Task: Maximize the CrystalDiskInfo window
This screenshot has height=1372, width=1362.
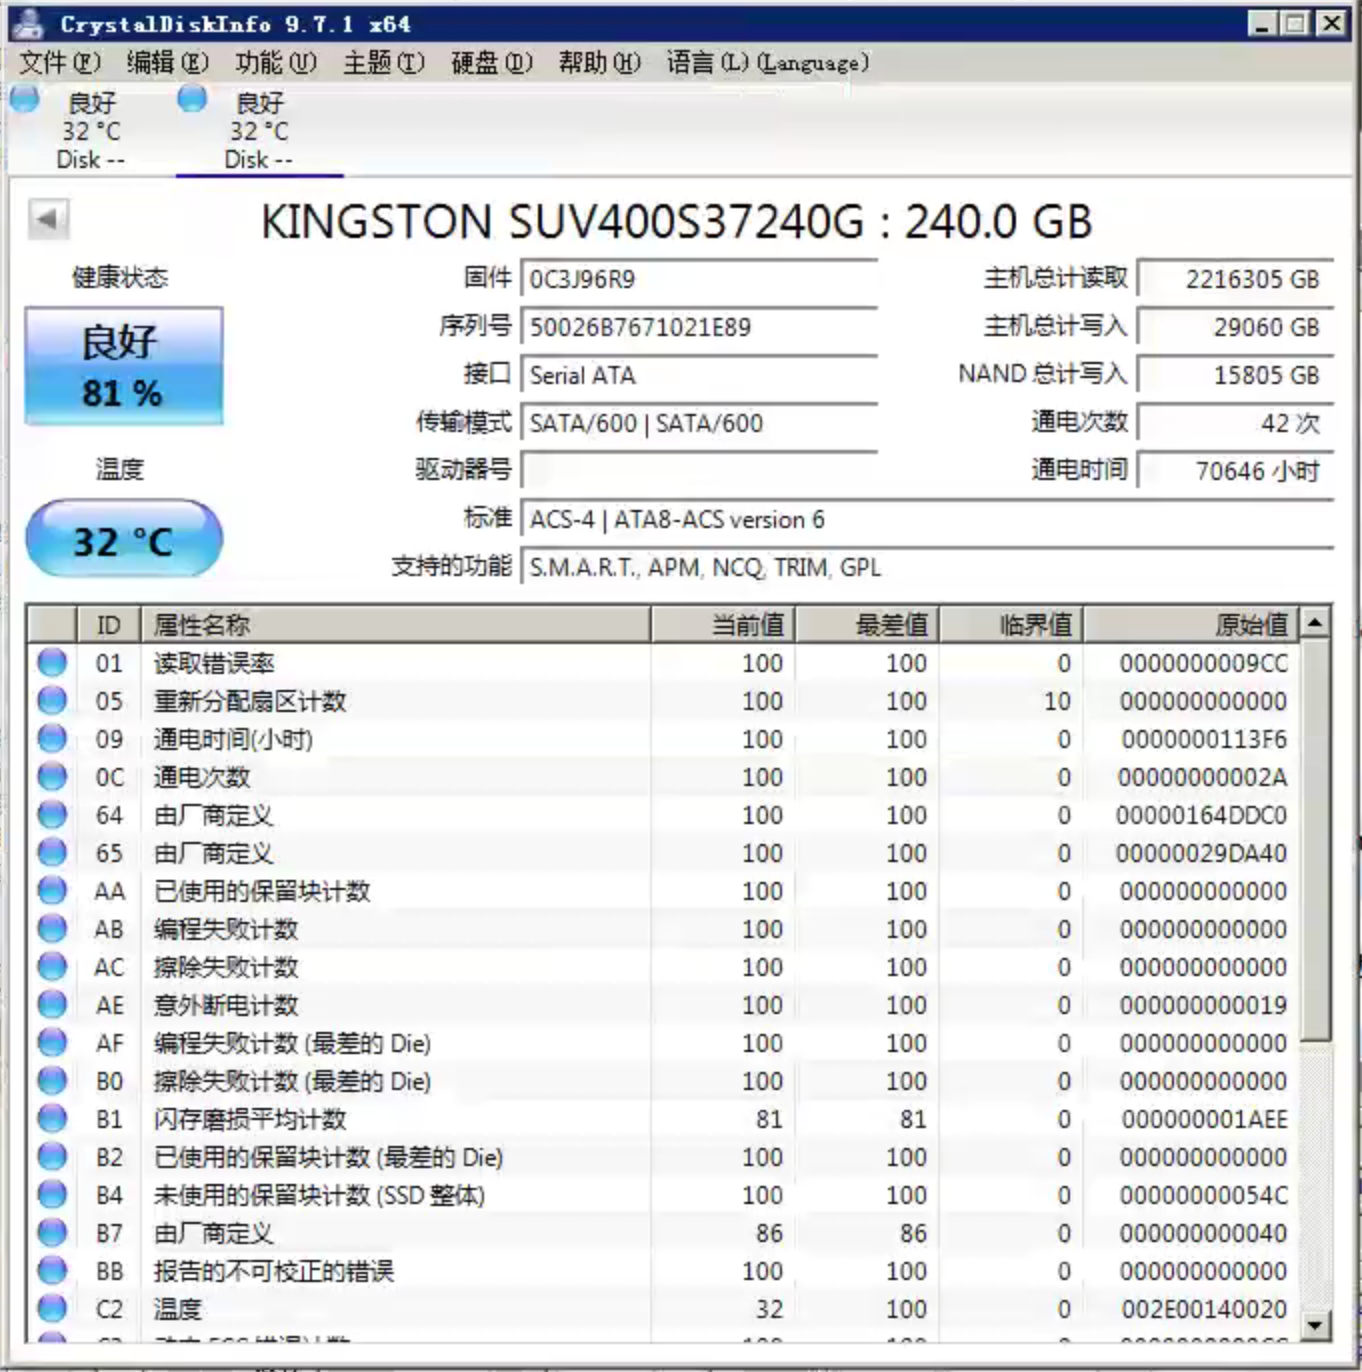Action: pos(1295,23)
